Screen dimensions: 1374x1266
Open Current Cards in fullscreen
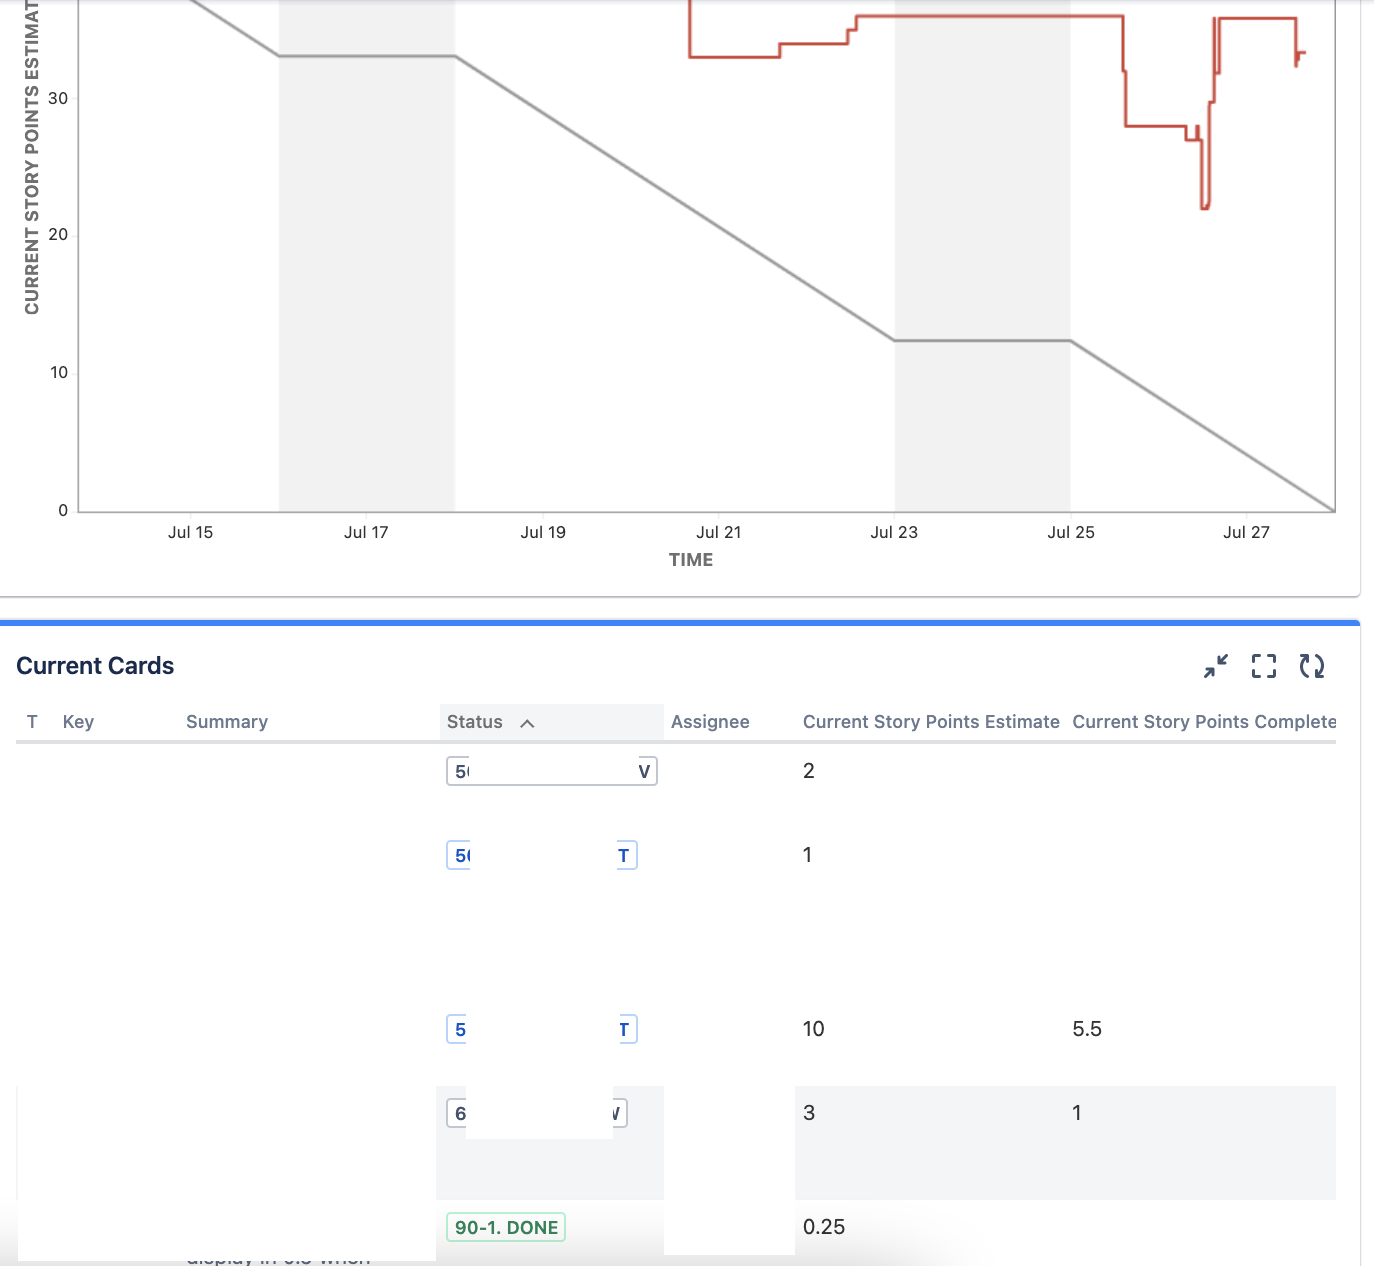tap(1264, 666)
